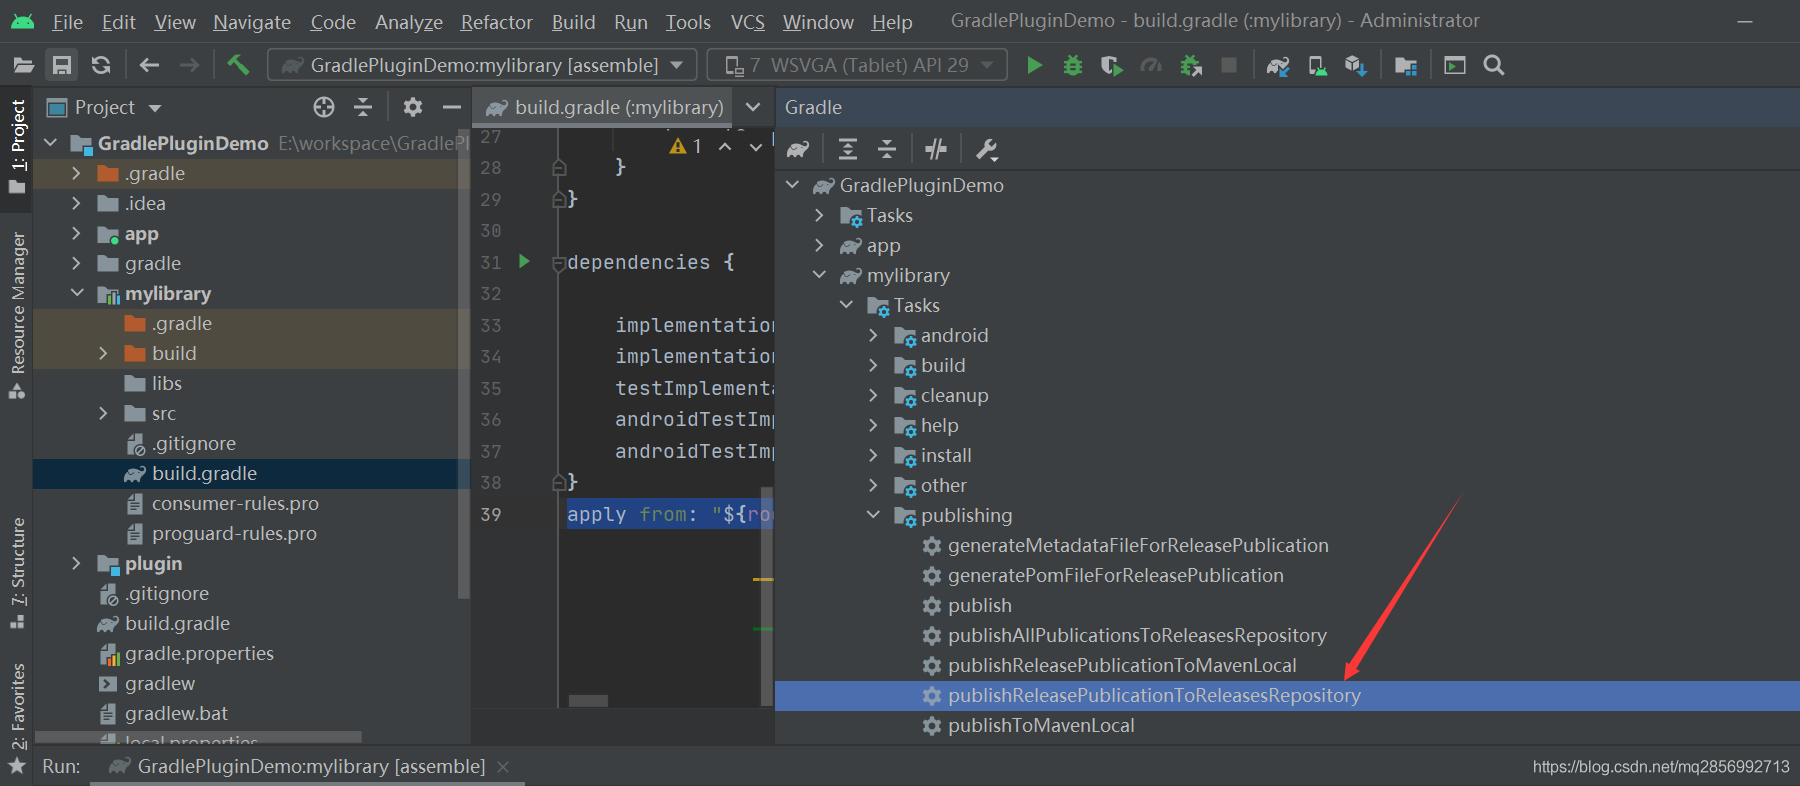Open Project panel gear settings
Screen dimensions: 1800x786
[412, 107]
